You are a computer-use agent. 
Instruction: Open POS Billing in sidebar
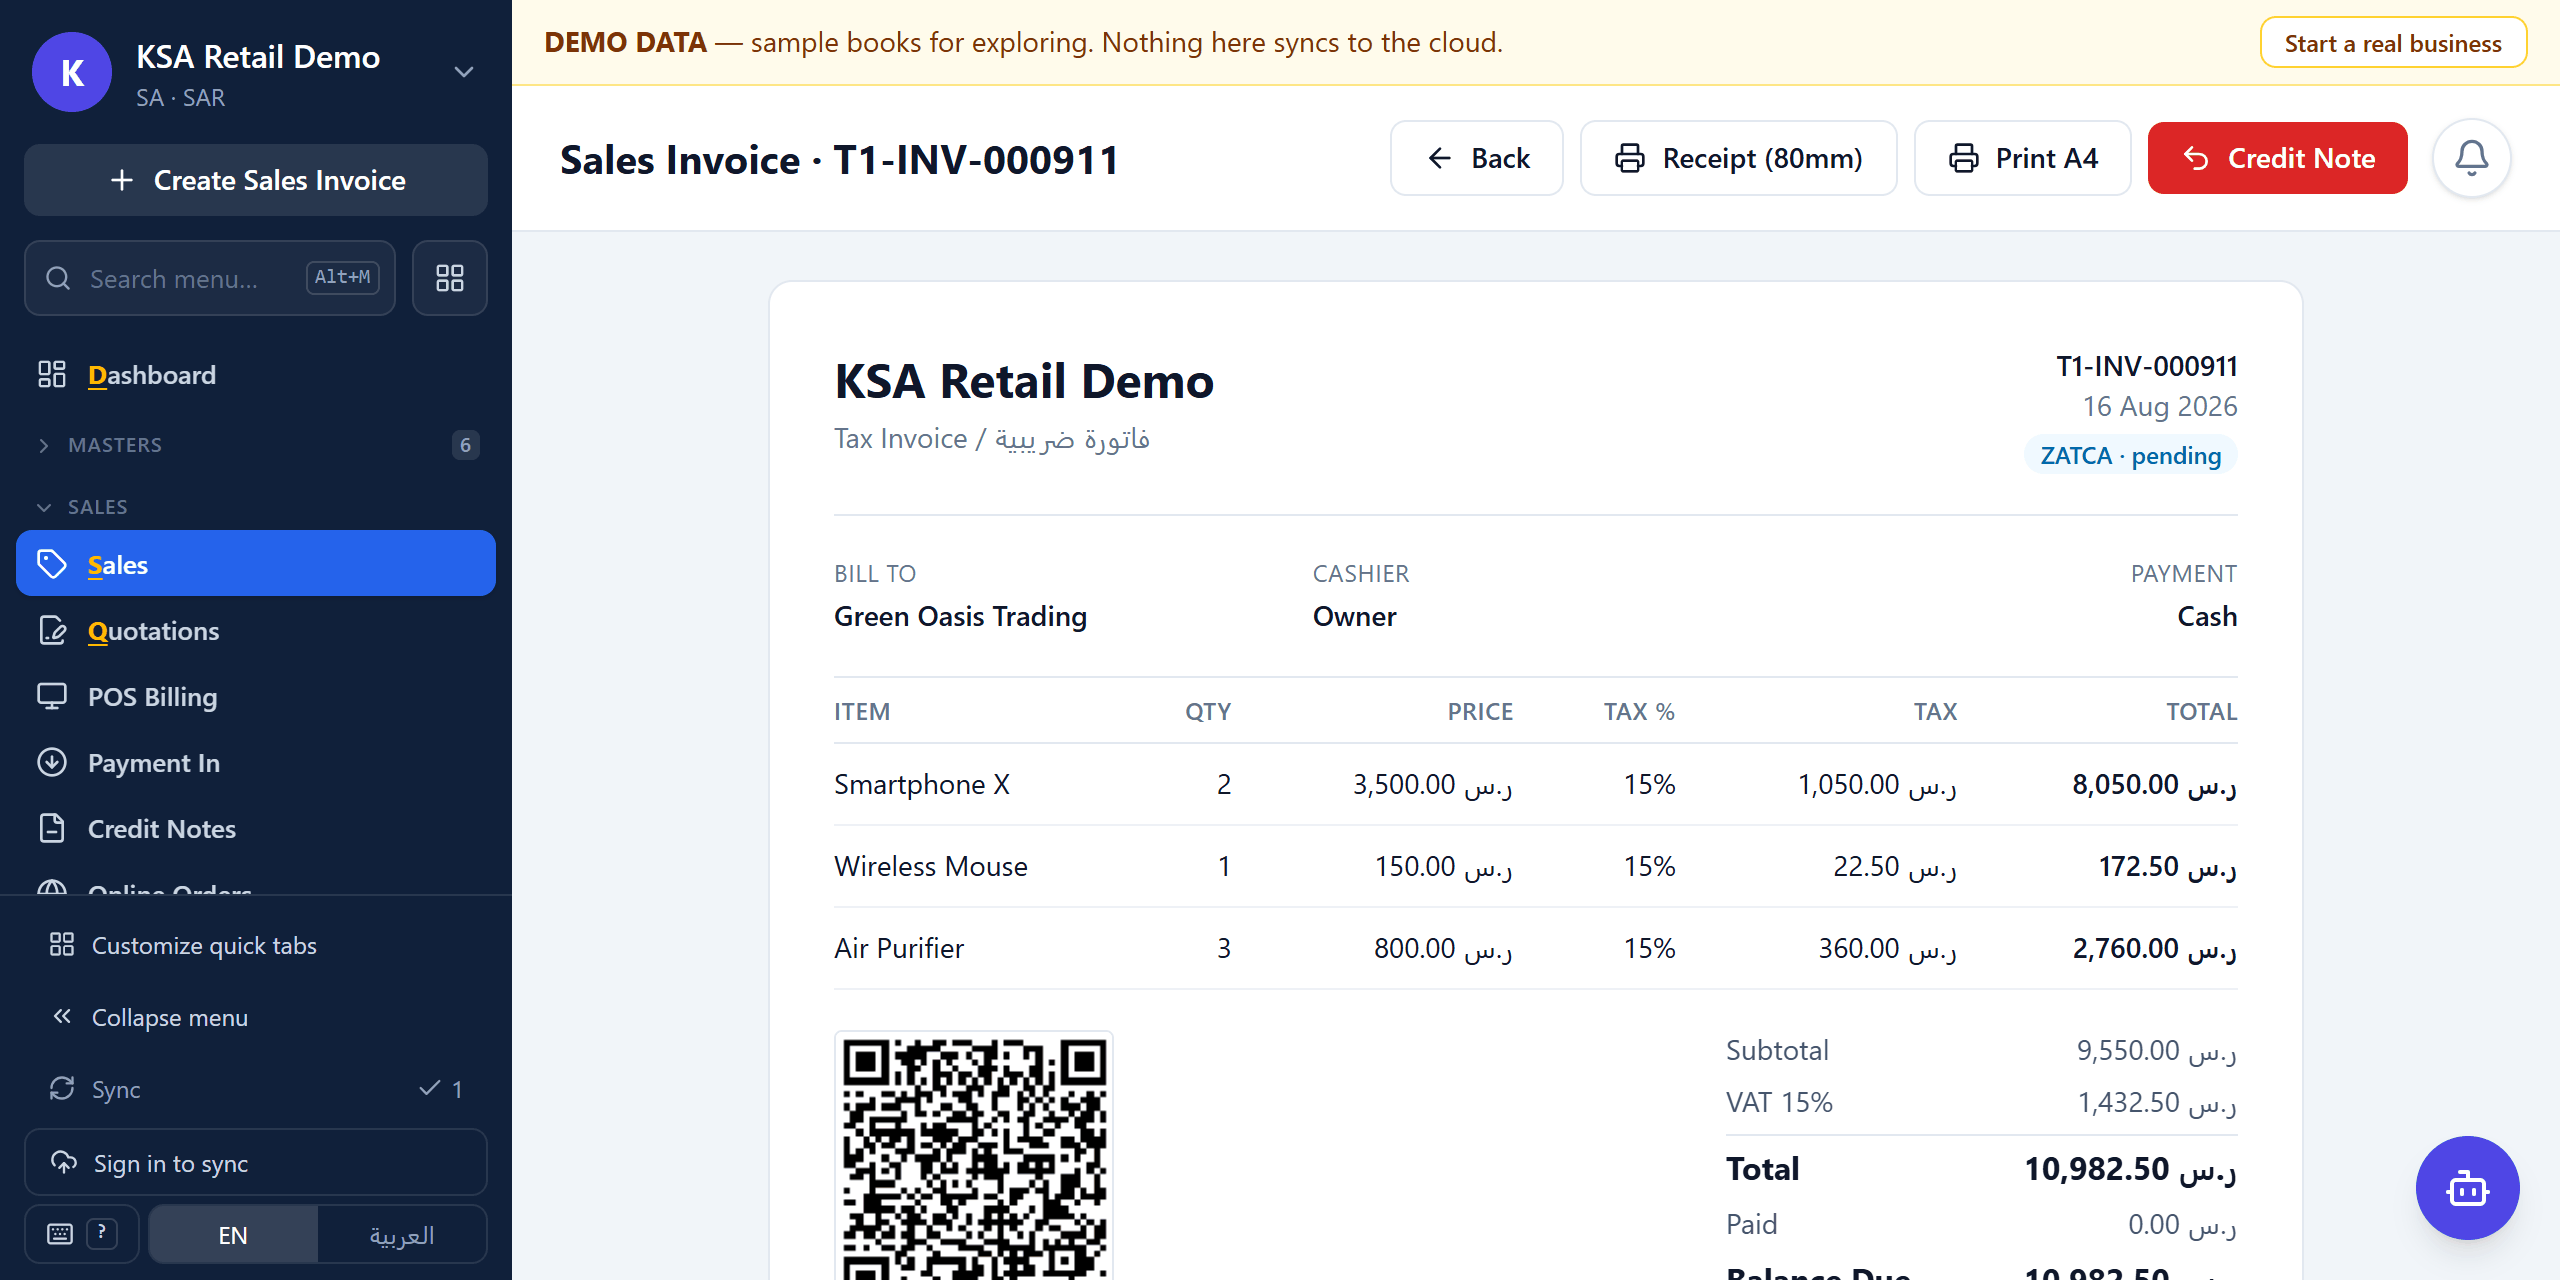[256, 697]
